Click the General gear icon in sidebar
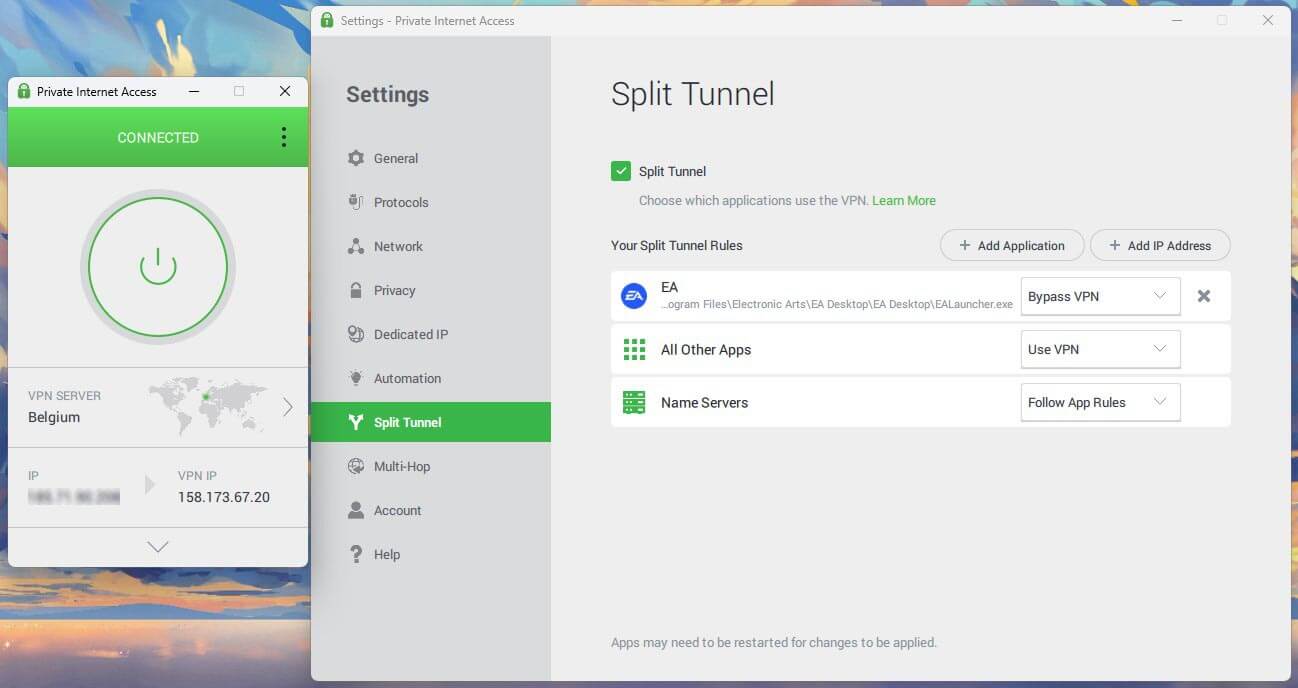This screenshot has width=1298, height=688. (355, 158)
